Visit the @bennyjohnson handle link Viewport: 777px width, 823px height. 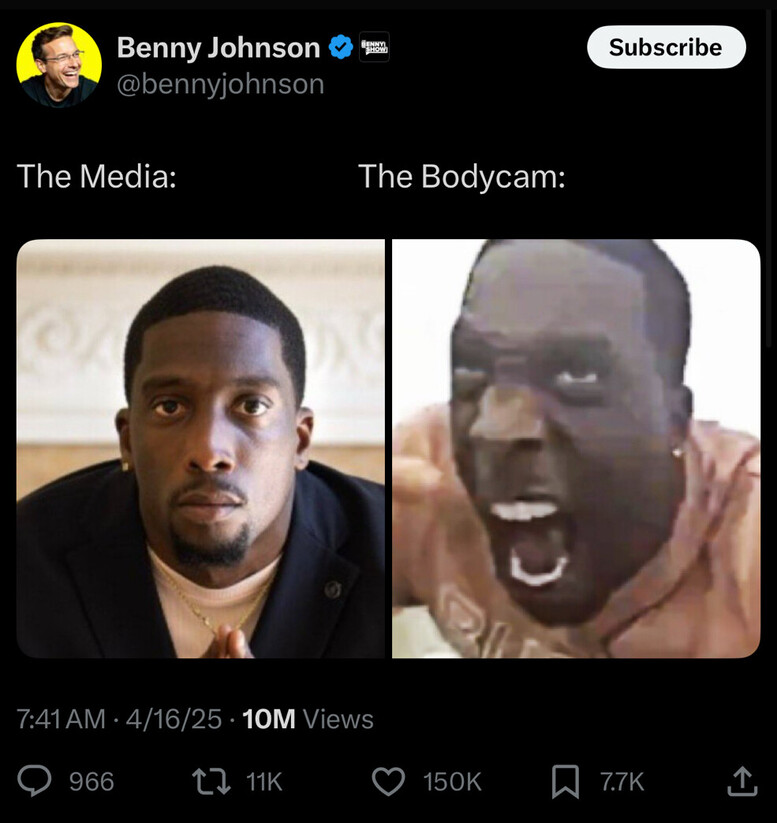(x=220, y=85)
